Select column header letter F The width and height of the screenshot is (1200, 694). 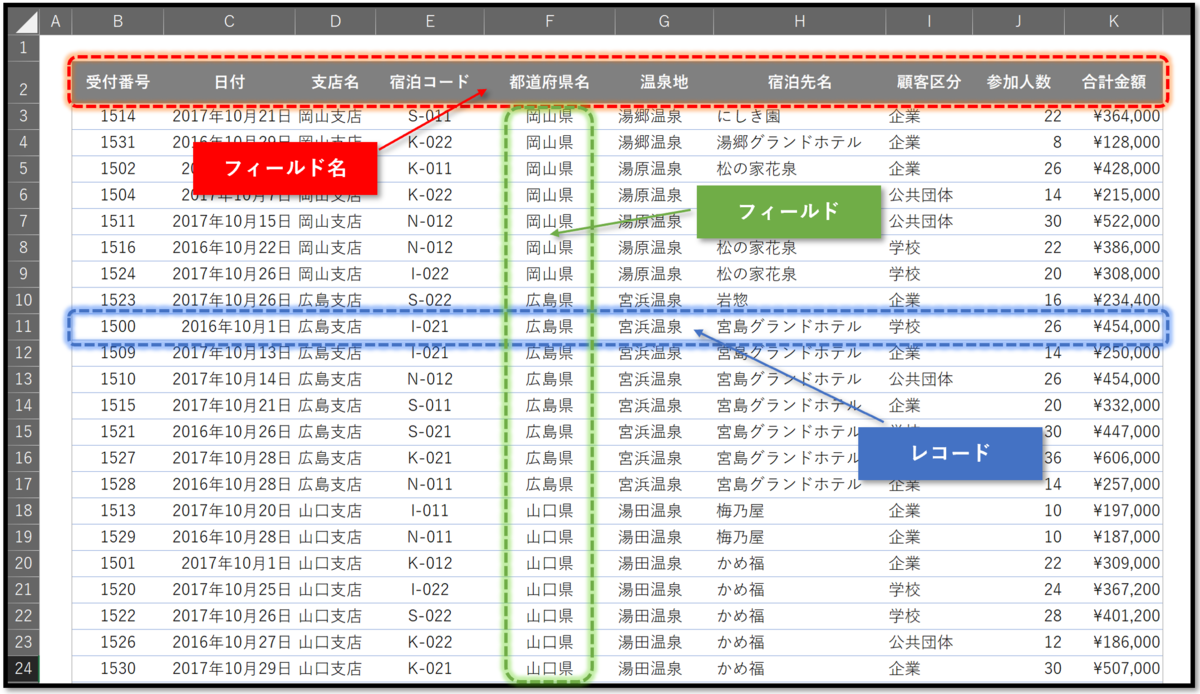pyautogui.click(x=548, y=20)
